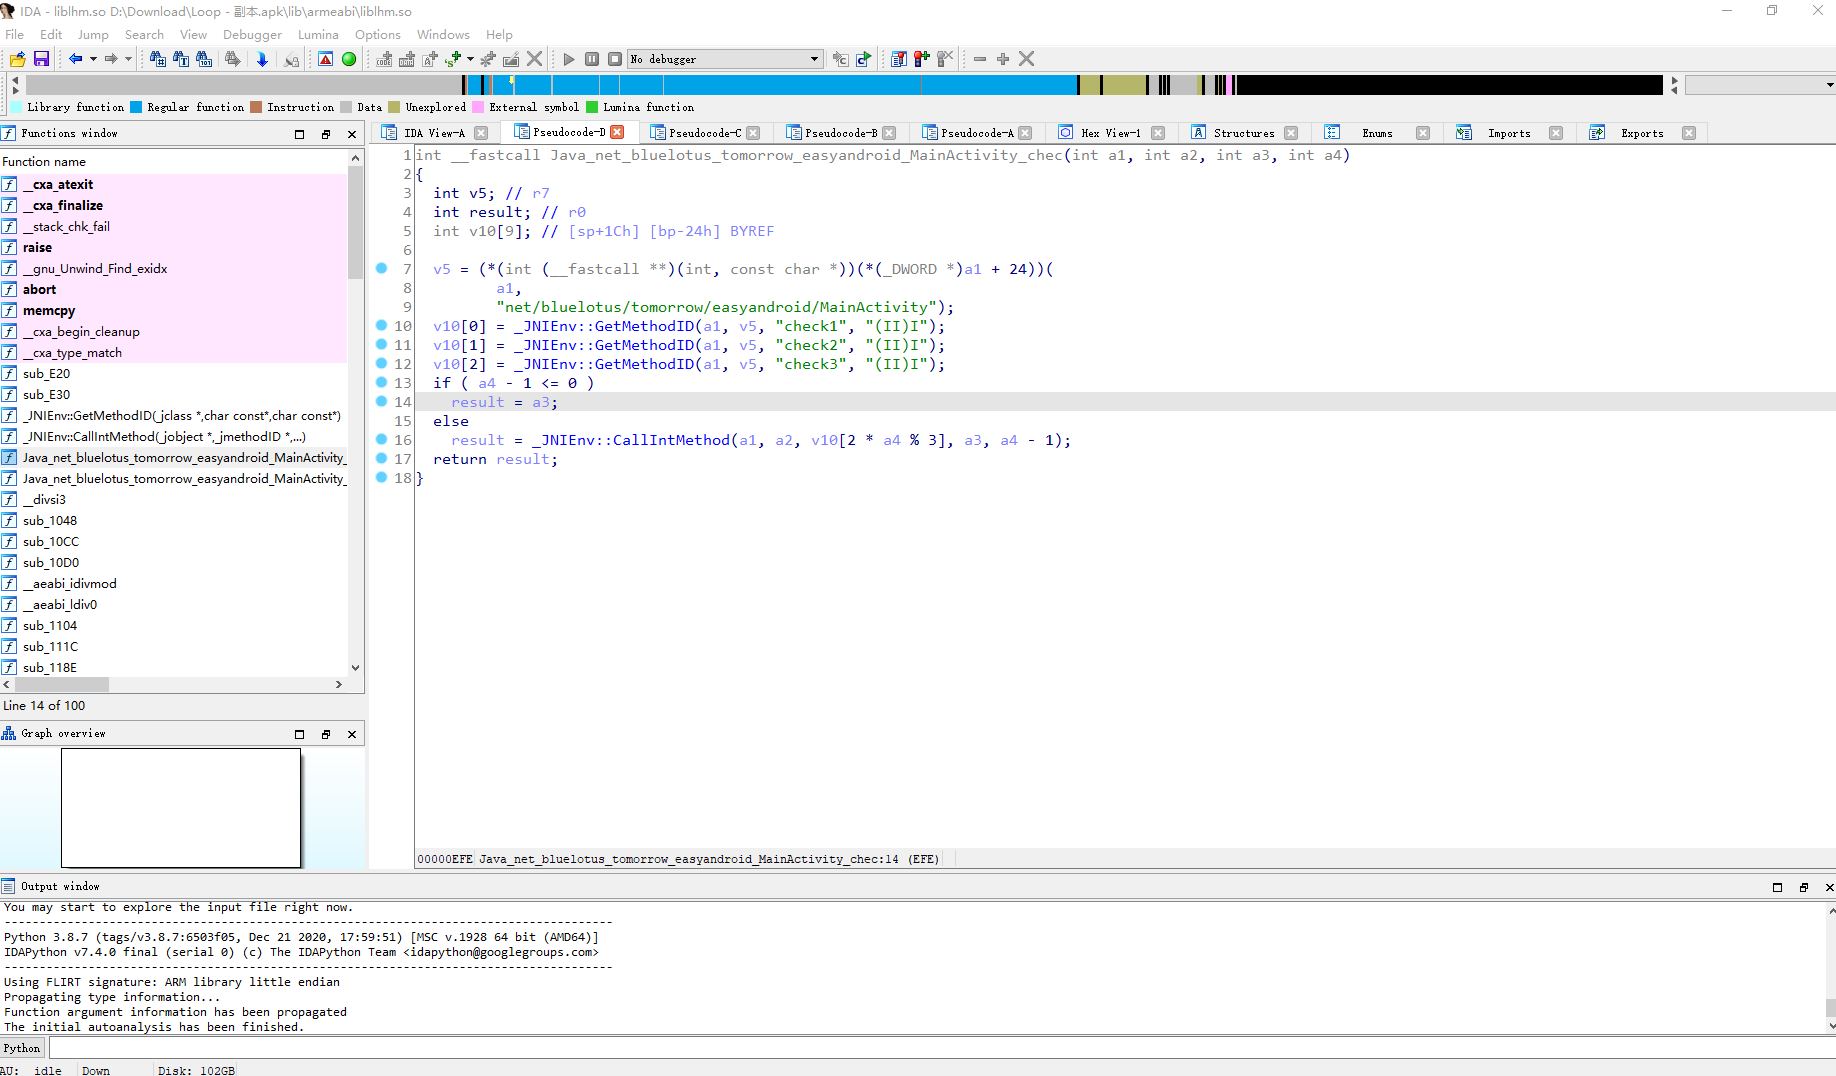Switch to the Pseudocode-C tab

[705, 133]
